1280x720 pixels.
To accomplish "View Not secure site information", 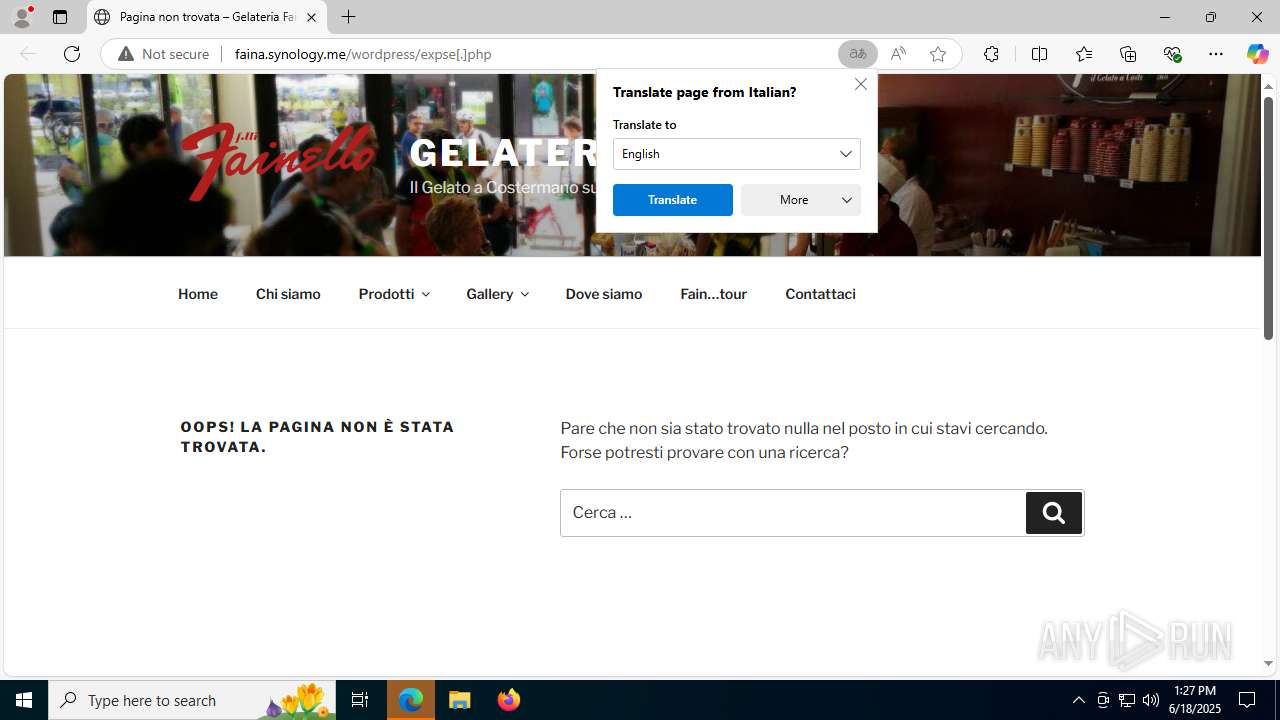I will [x=164, y=54].
